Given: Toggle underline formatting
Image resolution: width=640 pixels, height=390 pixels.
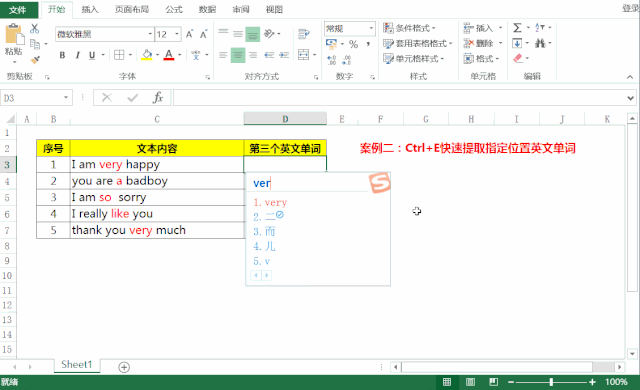Looking at the screenshot, I should 92,55.
